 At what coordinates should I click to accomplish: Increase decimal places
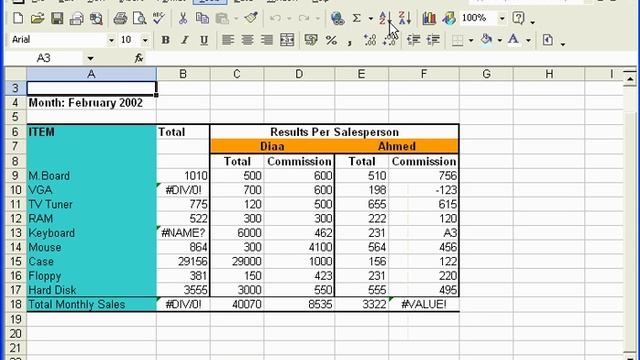pyautogui.click(x=370, y=40)
